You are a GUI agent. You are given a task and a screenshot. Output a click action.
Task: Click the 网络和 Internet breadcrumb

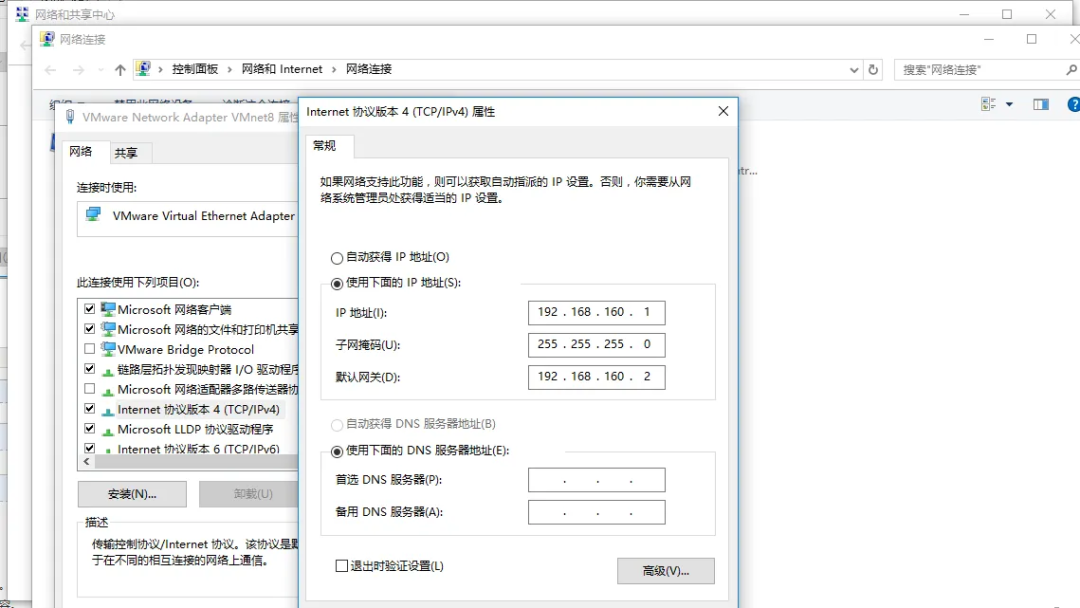coord(282,69)
